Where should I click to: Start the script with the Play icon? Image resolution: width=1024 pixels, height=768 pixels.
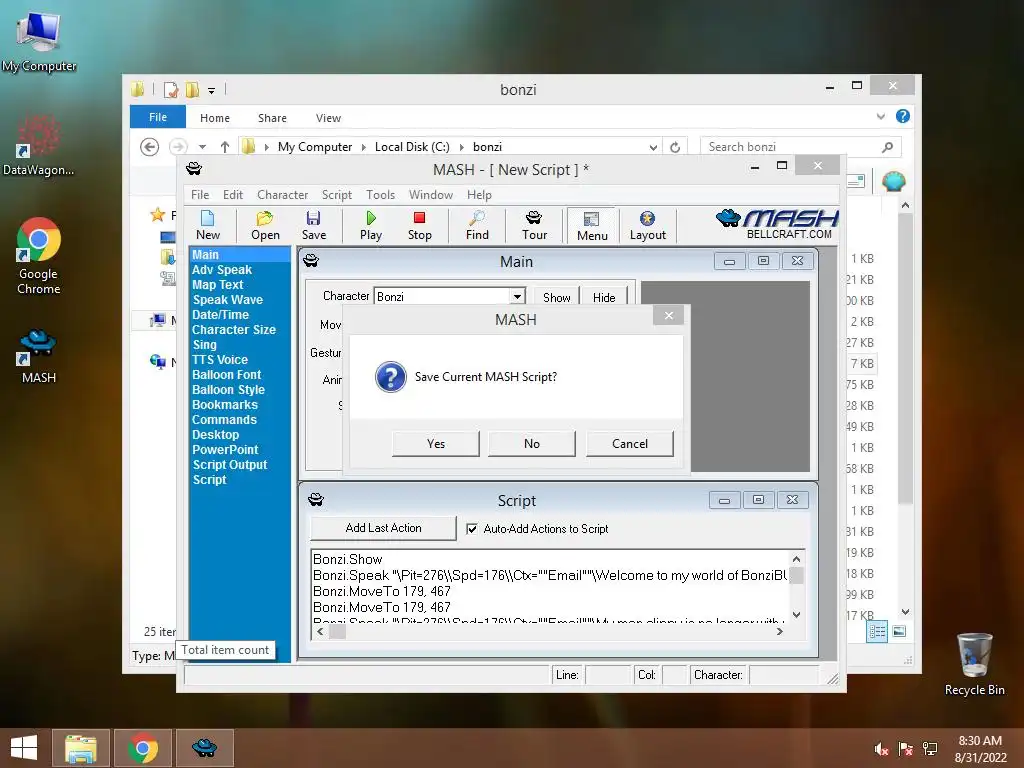371,225
